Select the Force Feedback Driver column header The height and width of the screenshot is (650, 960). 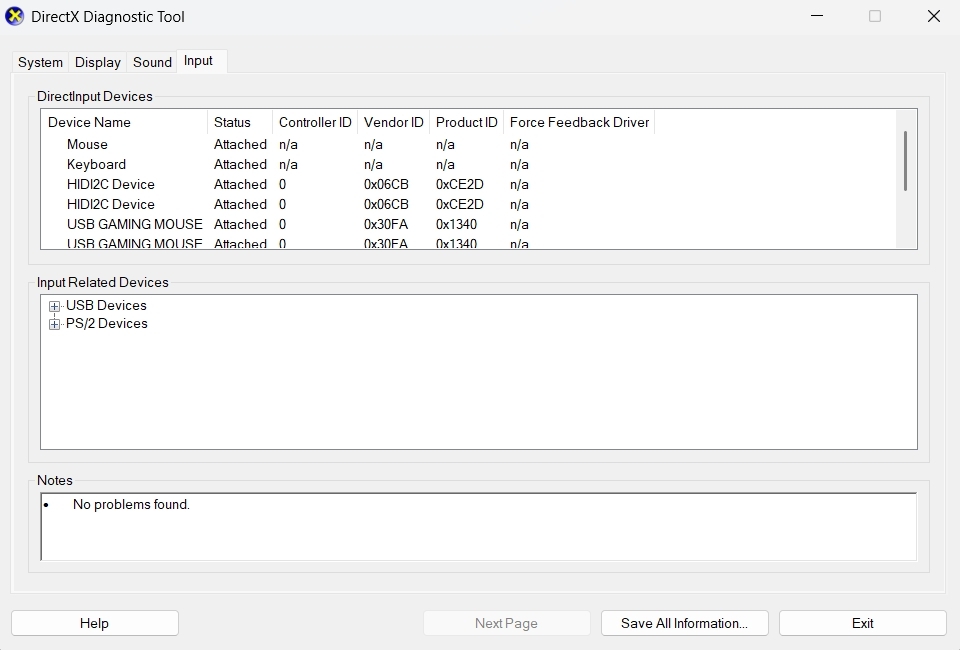pos(579,122)
